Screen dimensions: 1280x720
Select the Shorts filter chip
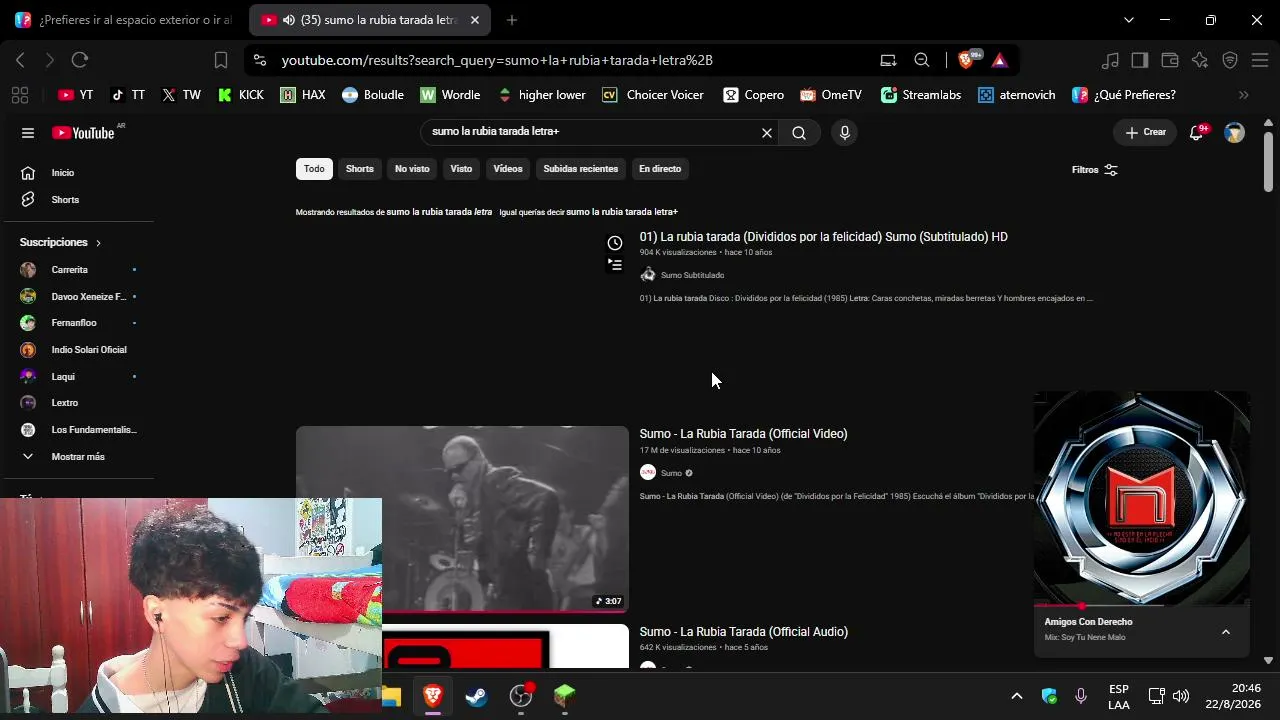click(x=360, y=169)
